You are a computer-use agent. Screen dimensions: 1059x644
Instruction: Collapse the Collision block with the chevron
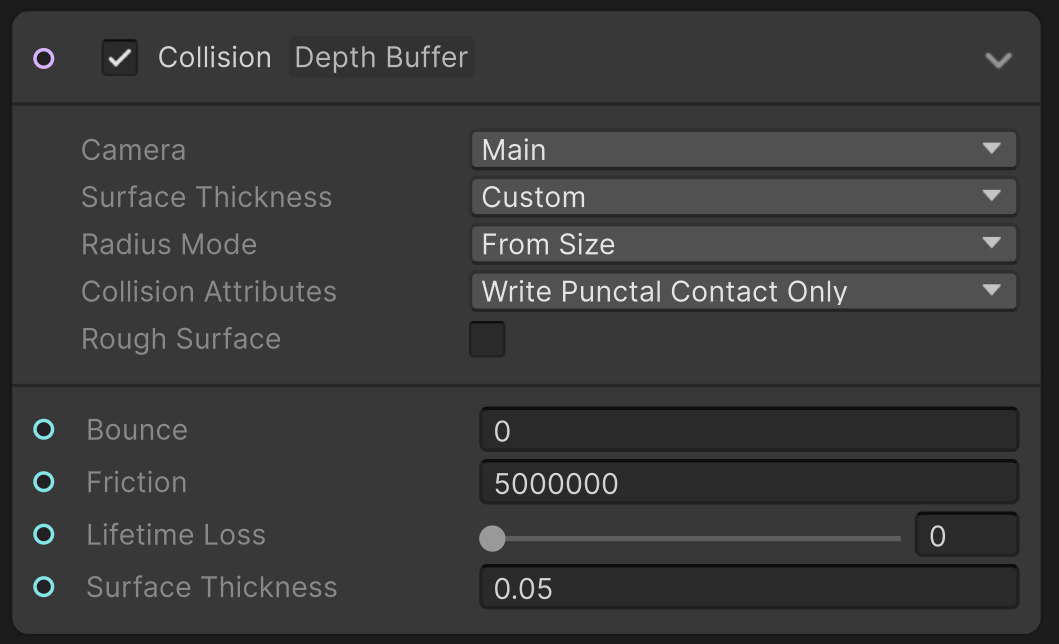(998, 60)
